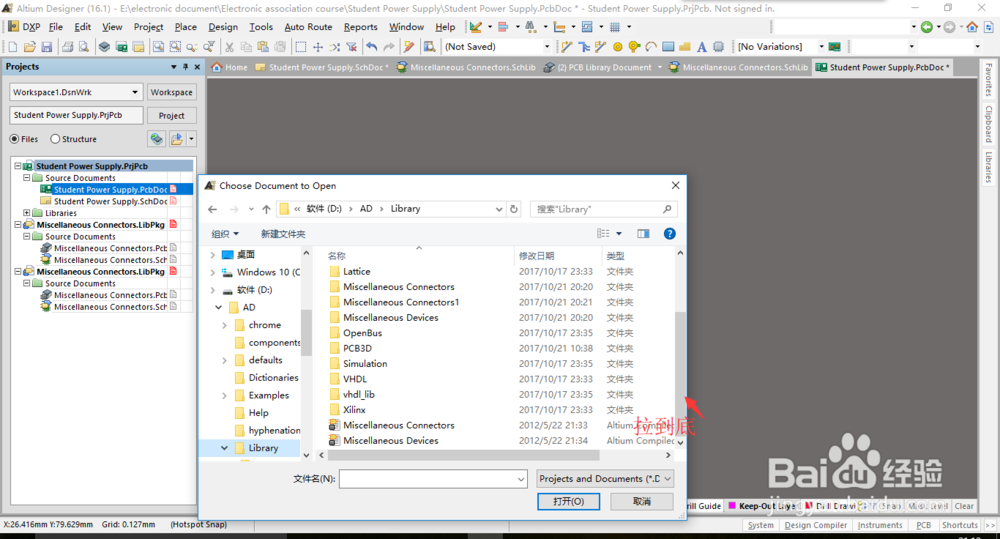Click the print preview icon
Screen dimensions: 1000x539
coord(84,47)
